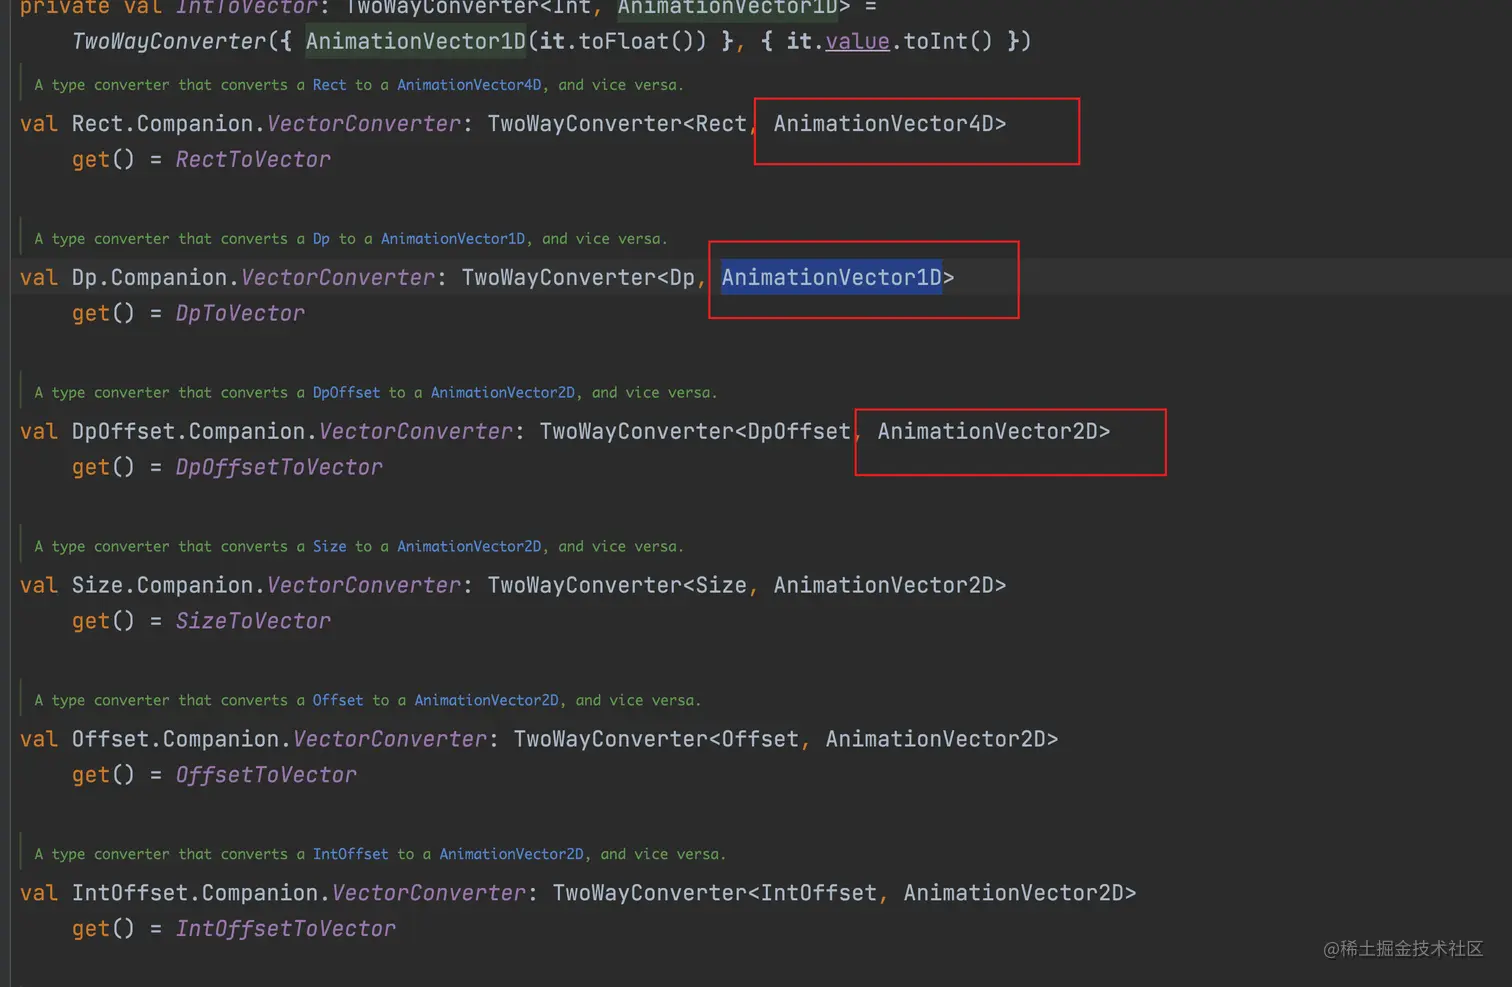
Task: Click the "Size" link in the doc comment
Action: click(x=329, y=547)
